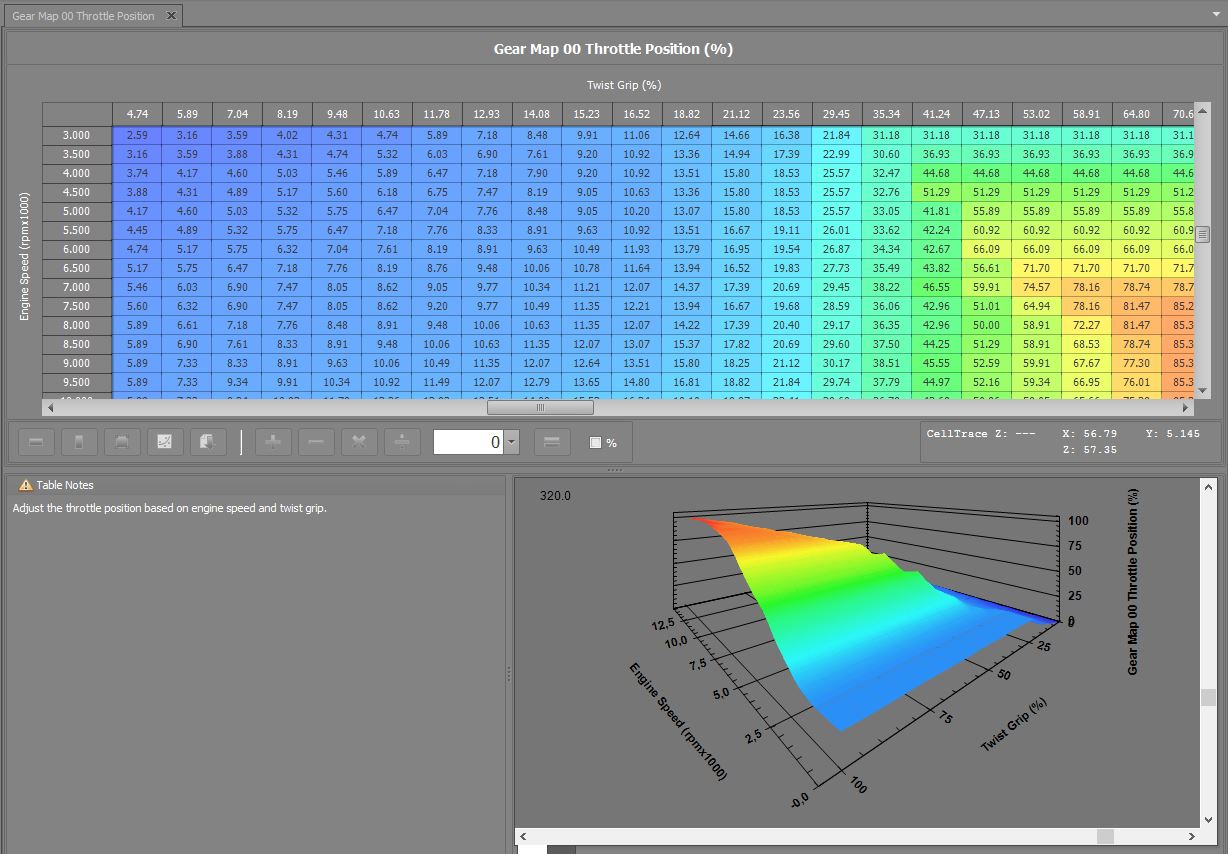Enable the % percentage checkbox
The height and width of the screenshot is (854, 1228).
click(596, 443)
